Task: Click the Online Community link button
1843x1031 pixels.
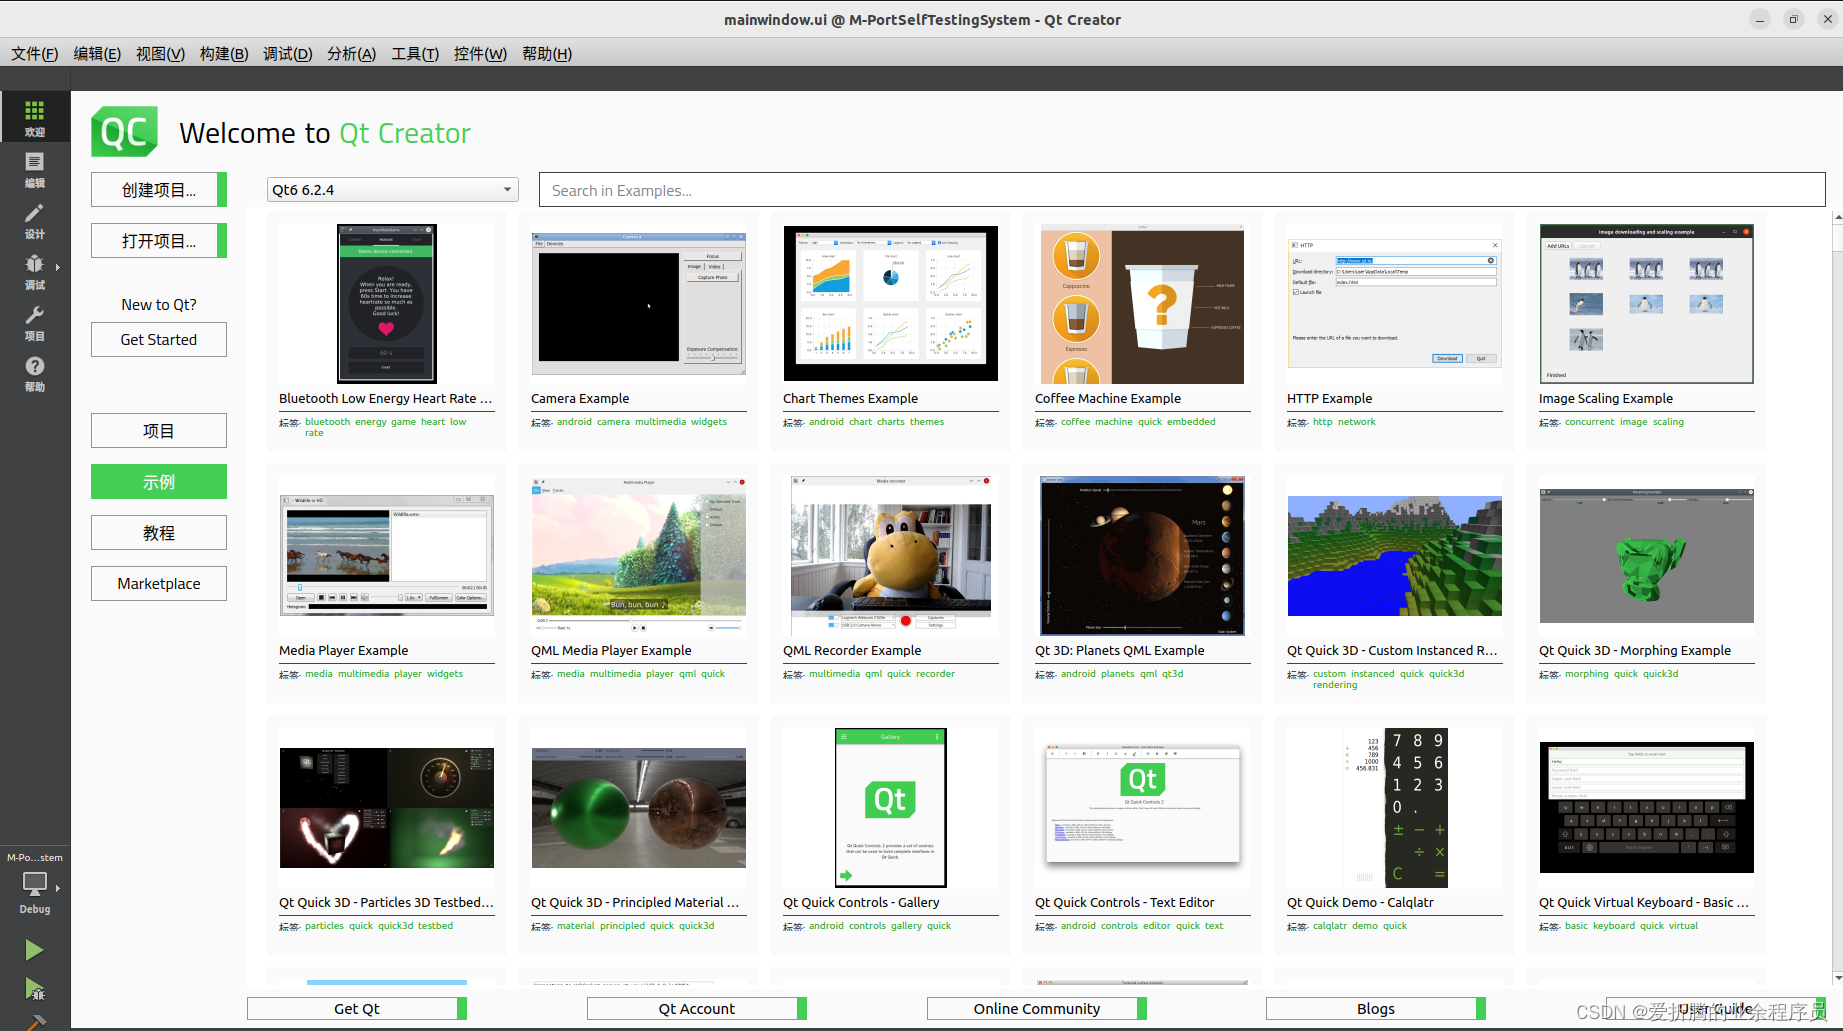Action: click(1037, 1009)
